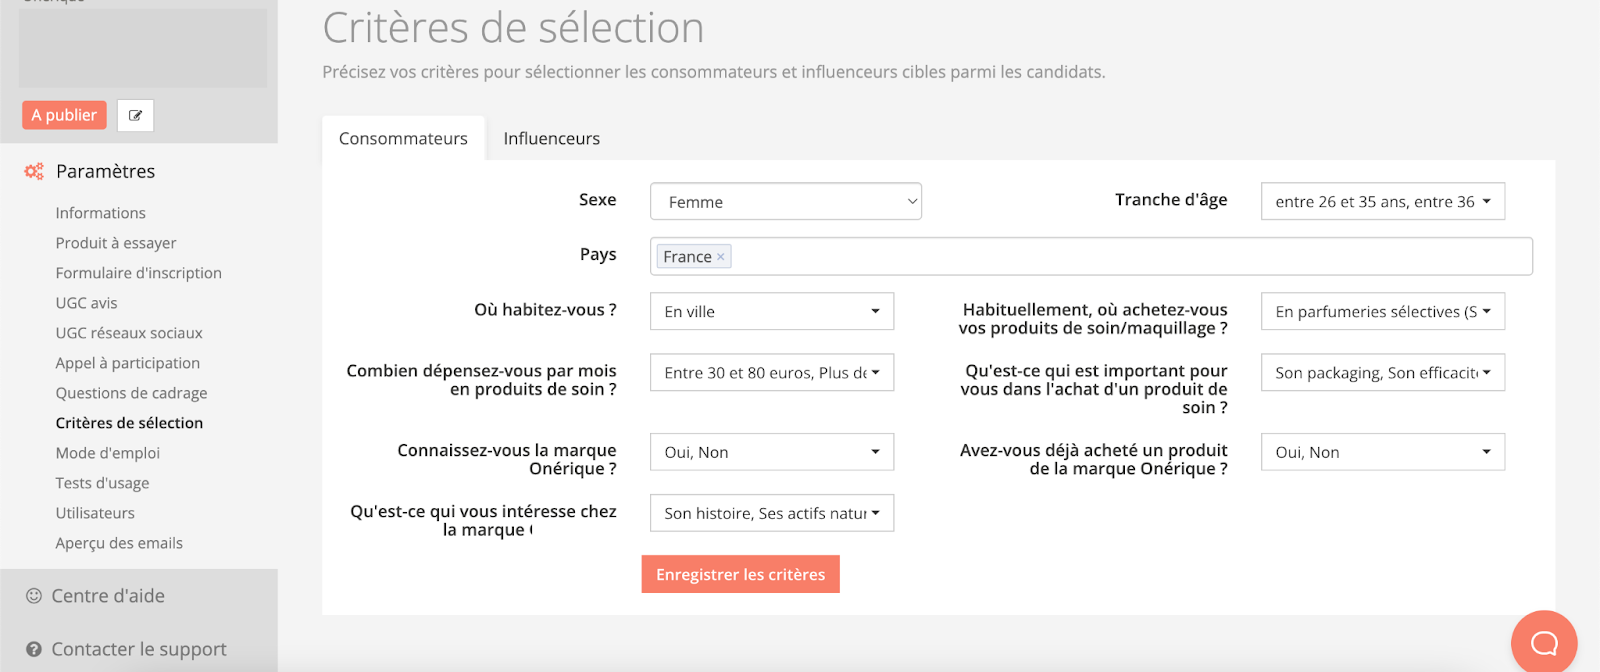Open the chat support bubble icon
1600x672 pixels.
1543,642
